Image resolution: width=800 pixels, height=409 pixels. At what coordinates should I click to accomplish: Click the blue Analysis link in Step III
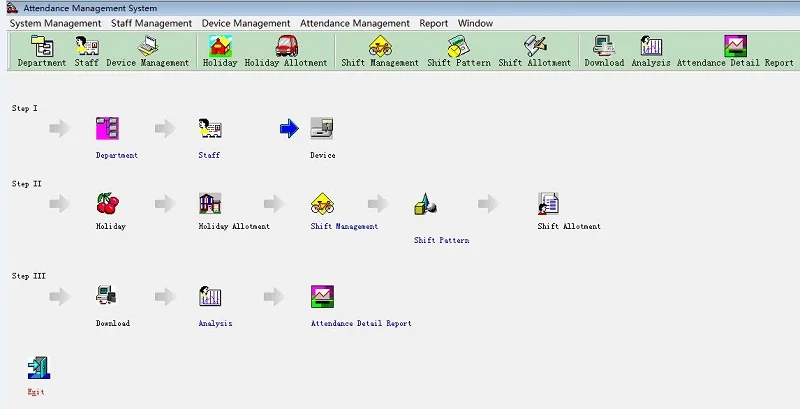(215, 323)
